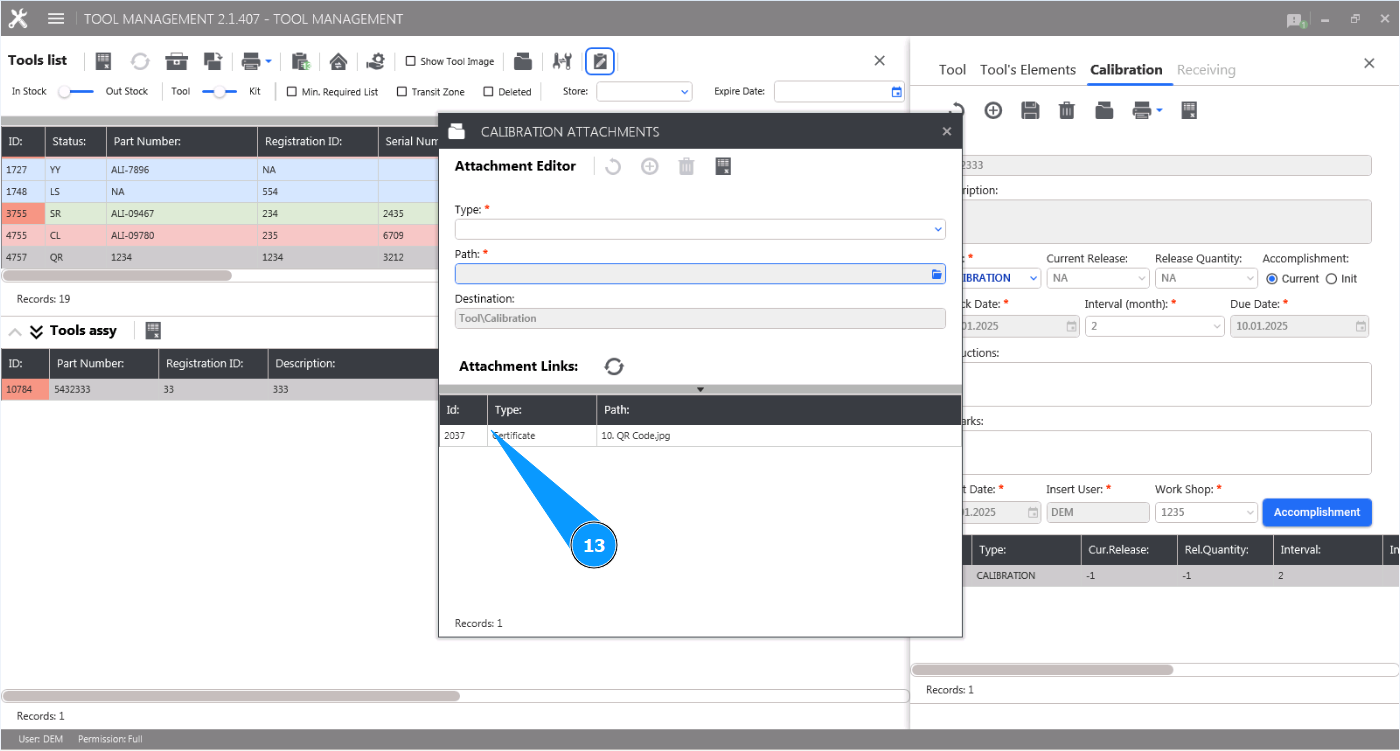Open the wrench tools settings icon
The width and height of the screenshot is (1400, 751).
561,61
